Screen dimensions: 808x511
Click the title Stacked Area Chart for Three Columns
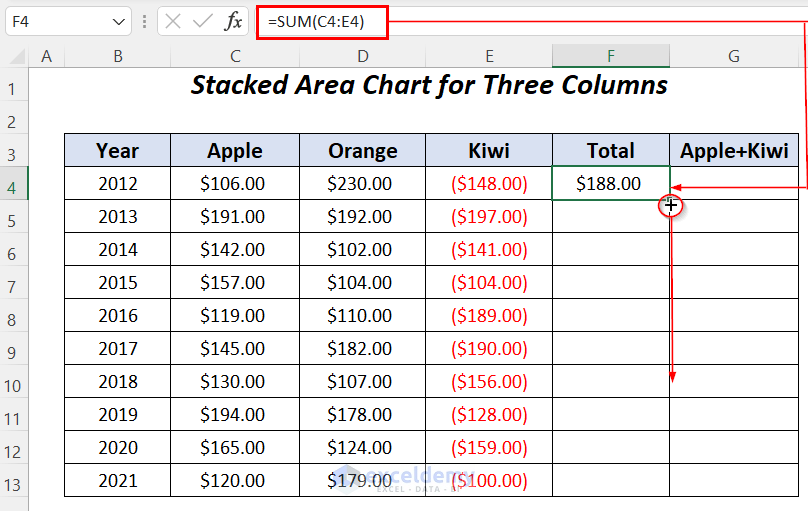[x=429, y=86]
